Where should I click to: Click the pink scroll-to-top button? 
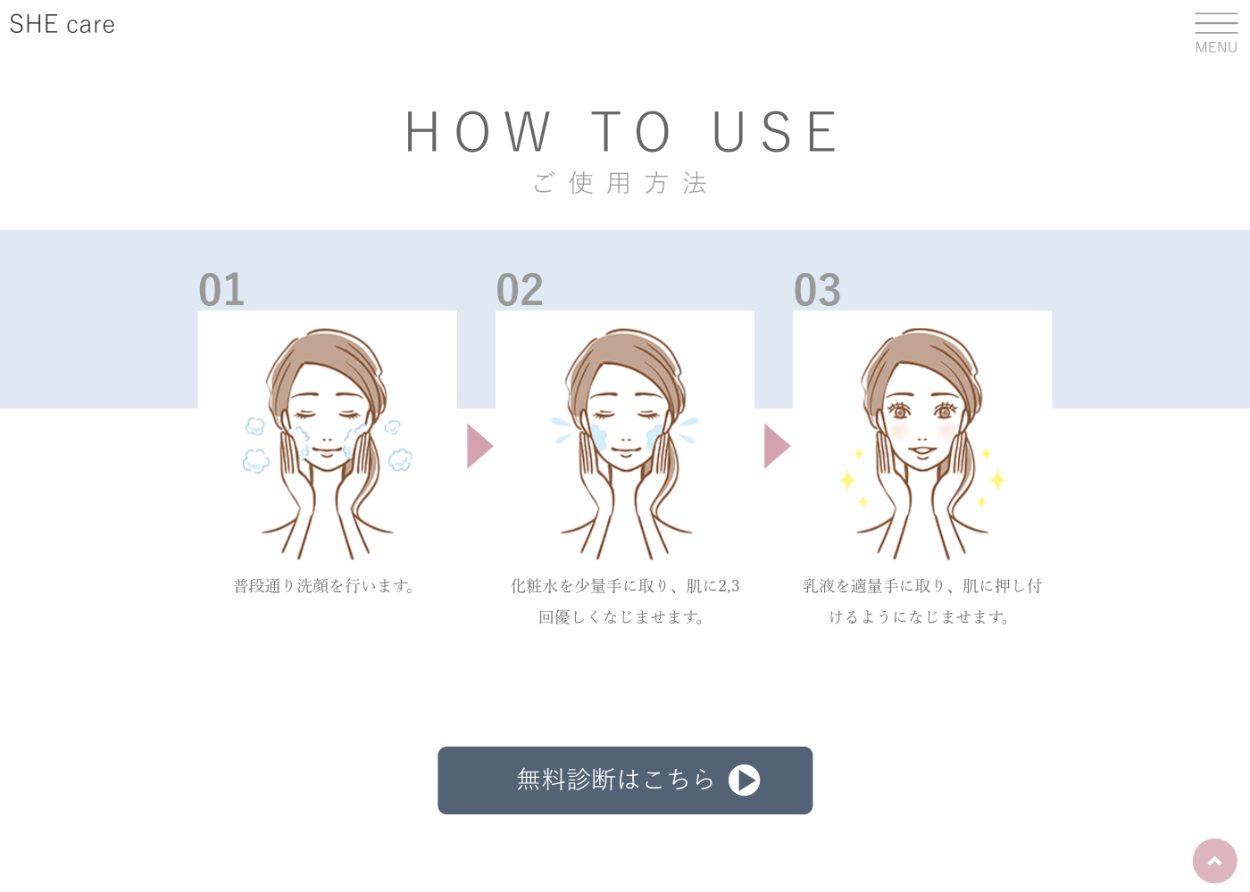click(x=1215, y=861)
